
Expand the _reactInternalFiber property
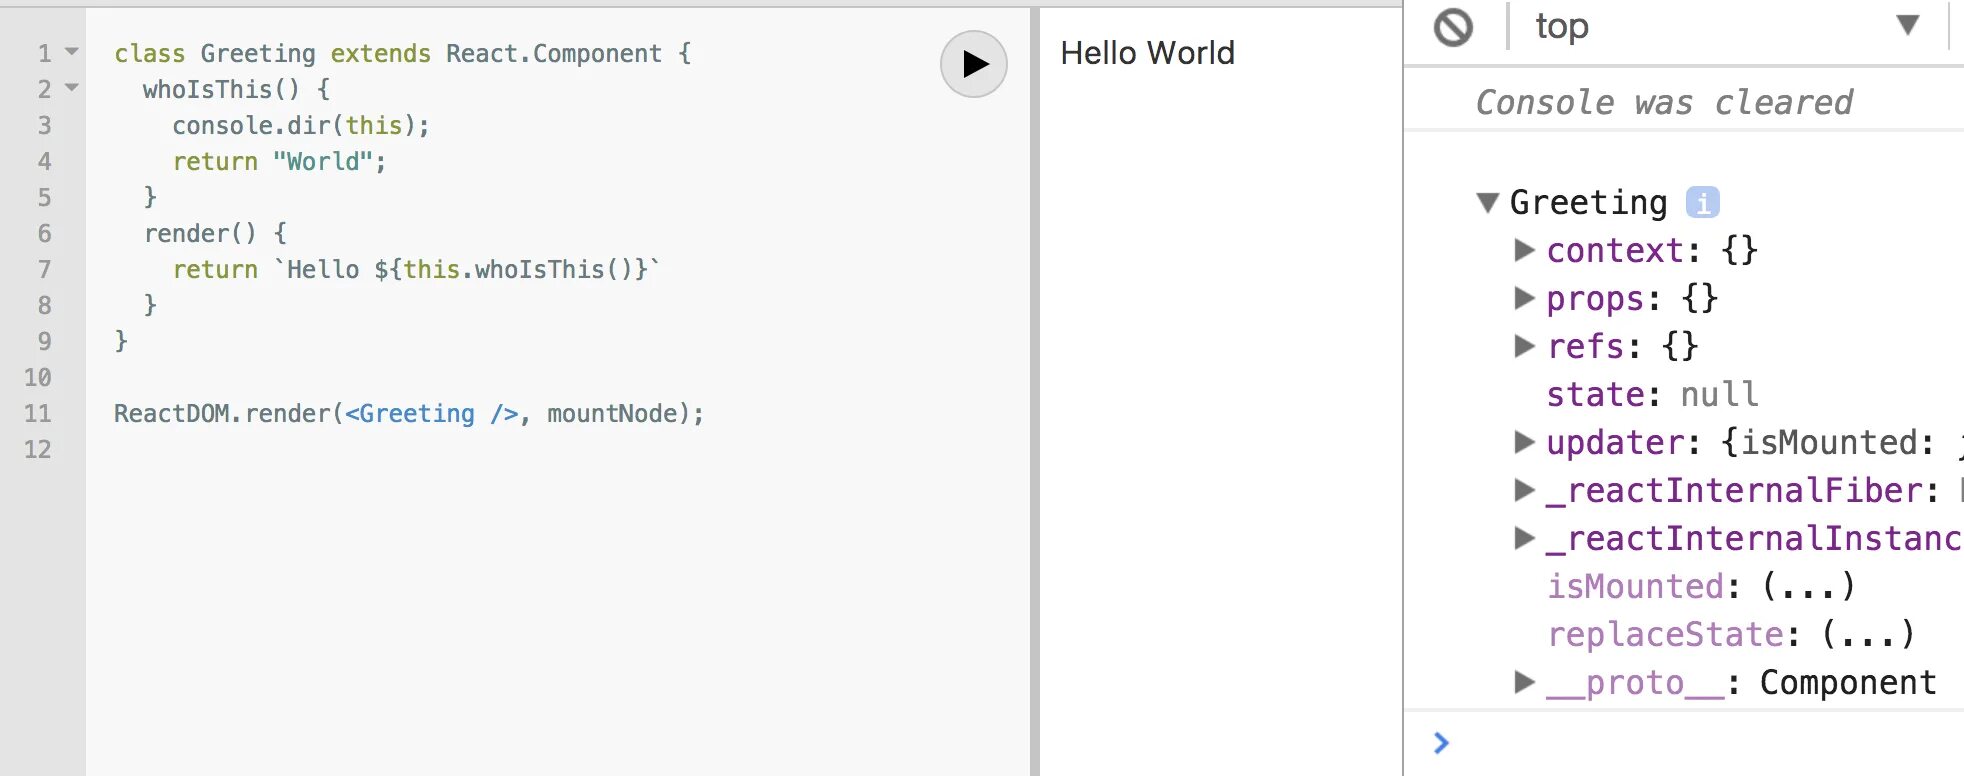pos(1524,490)
